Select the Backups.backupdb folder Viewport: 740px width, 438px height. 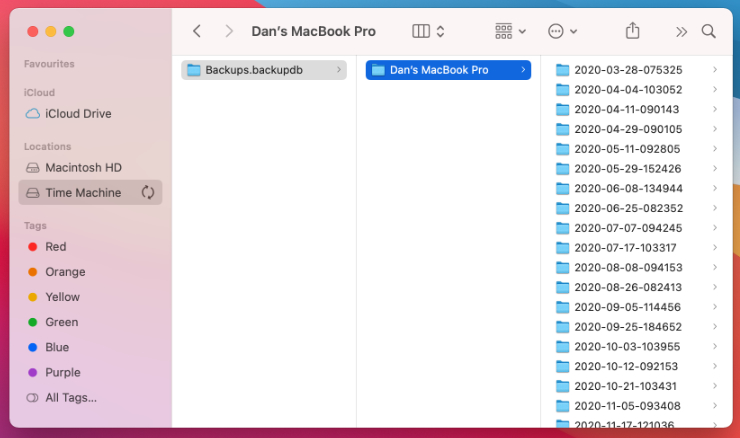pyautogui.click(x=264, y=70)
